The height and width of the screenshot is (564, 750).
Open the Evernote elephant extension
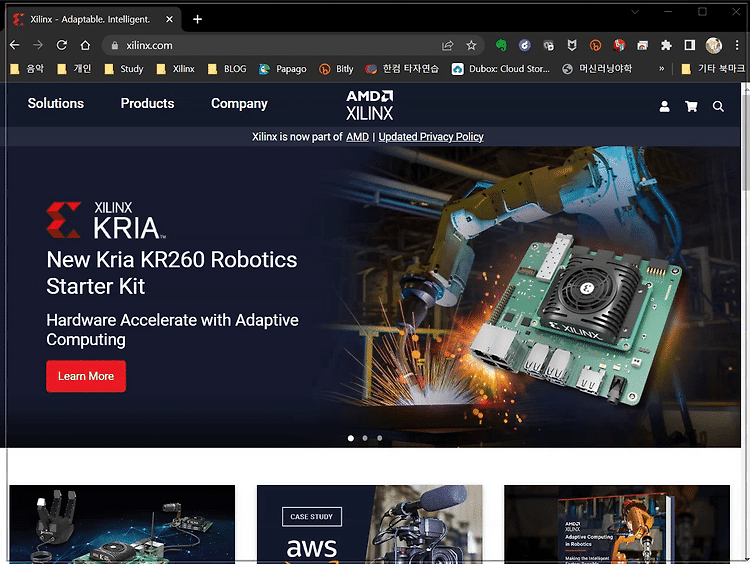tap(501, 45)
